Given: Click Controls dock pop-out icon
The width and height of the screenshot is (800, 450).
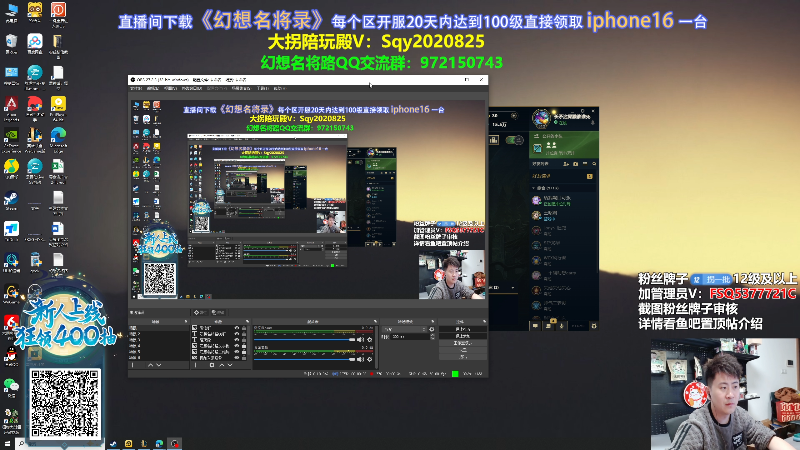Looking at the screenshot, I should coord(484,321).
